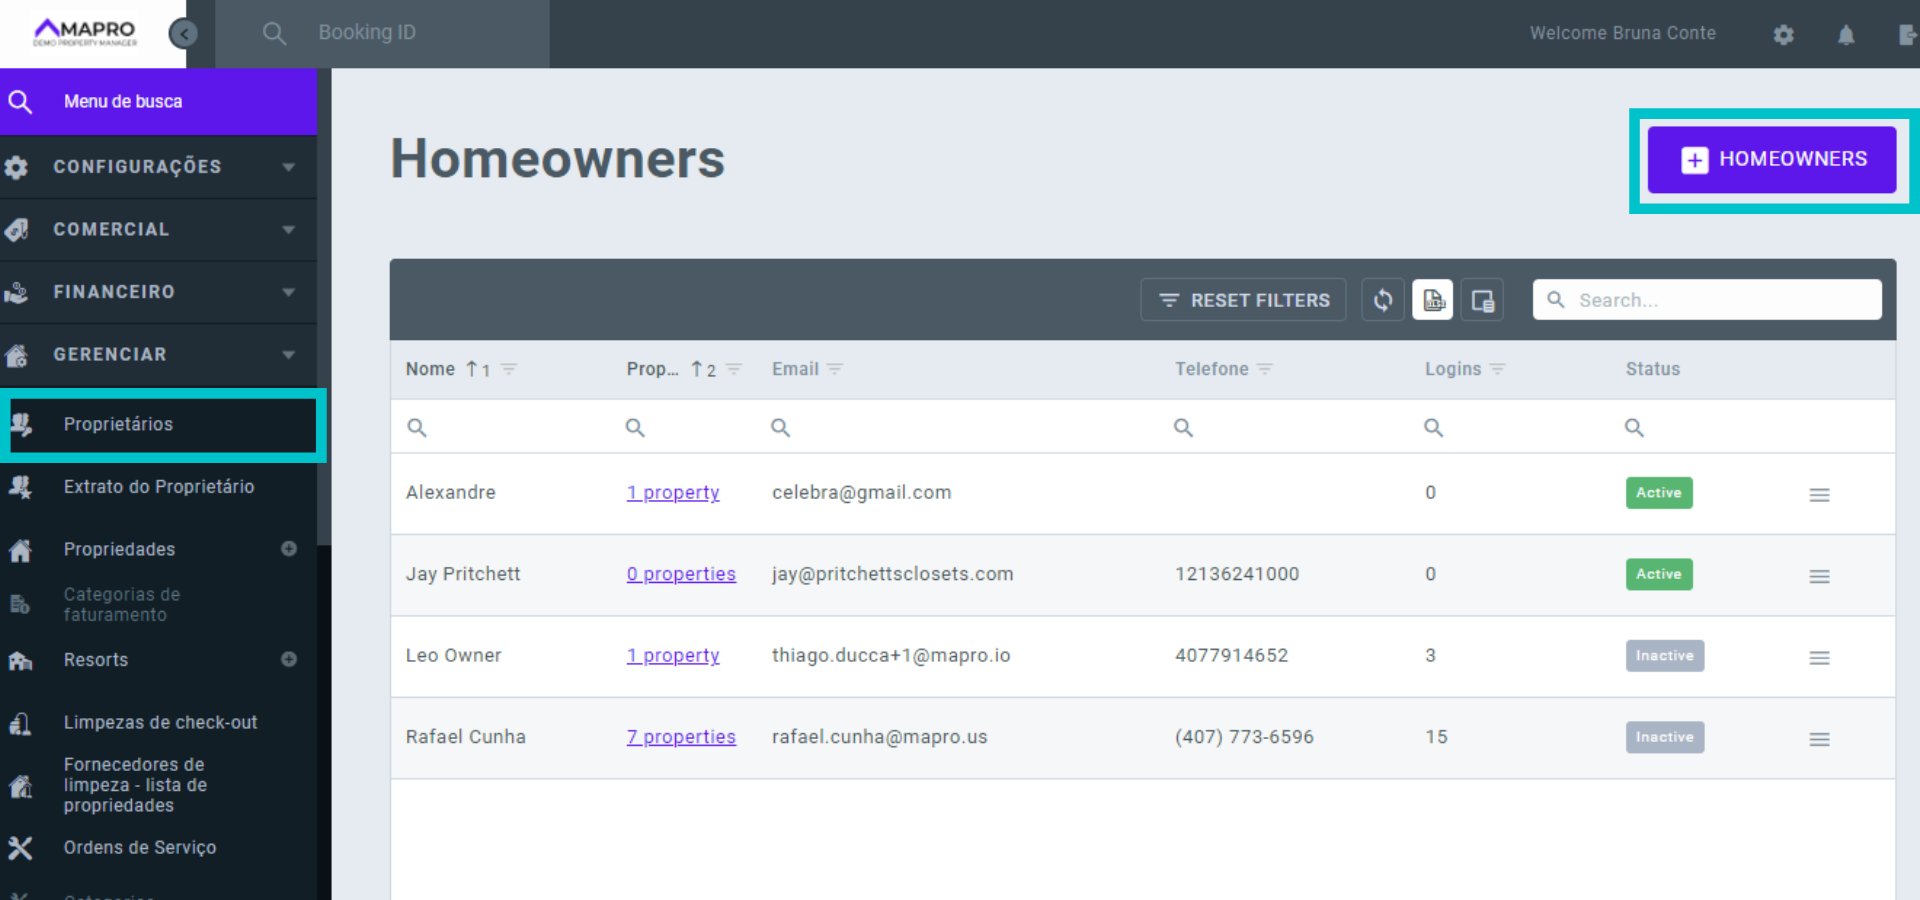This screenshot has height=900, width=1920.
Task: Open Rafael Cunha's 7 properties link
Action: [x=681, y=737]
